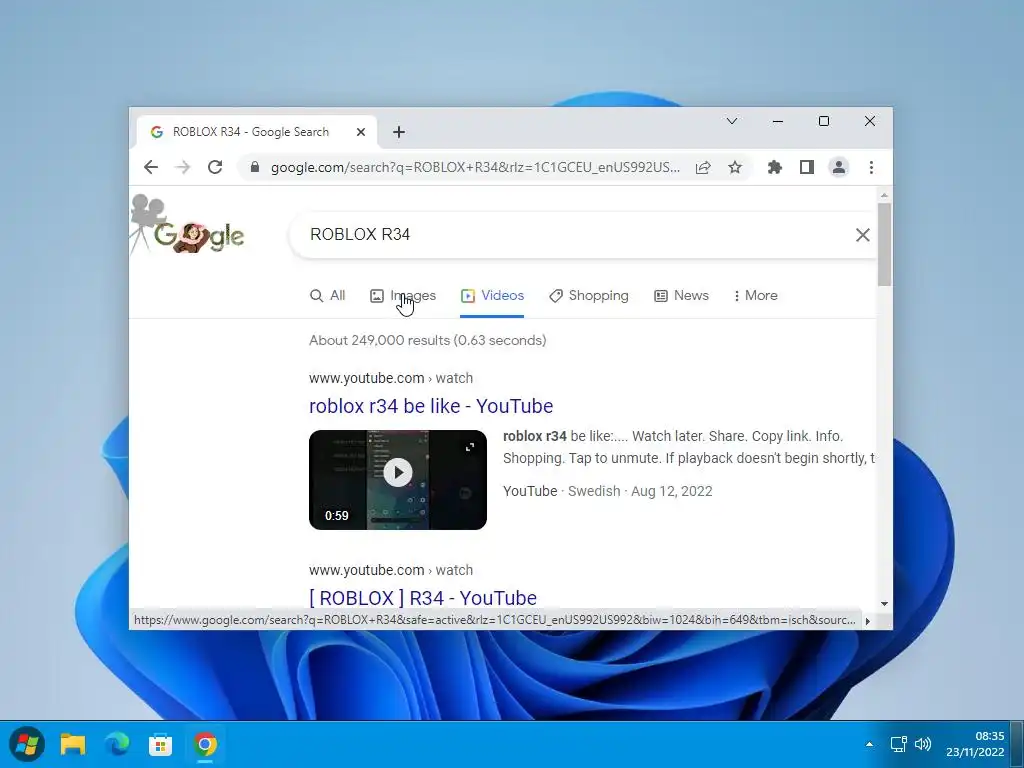Maximize the Chrome window
The width and height of the screenshot is (1024, 768).
tap(824, 121)
